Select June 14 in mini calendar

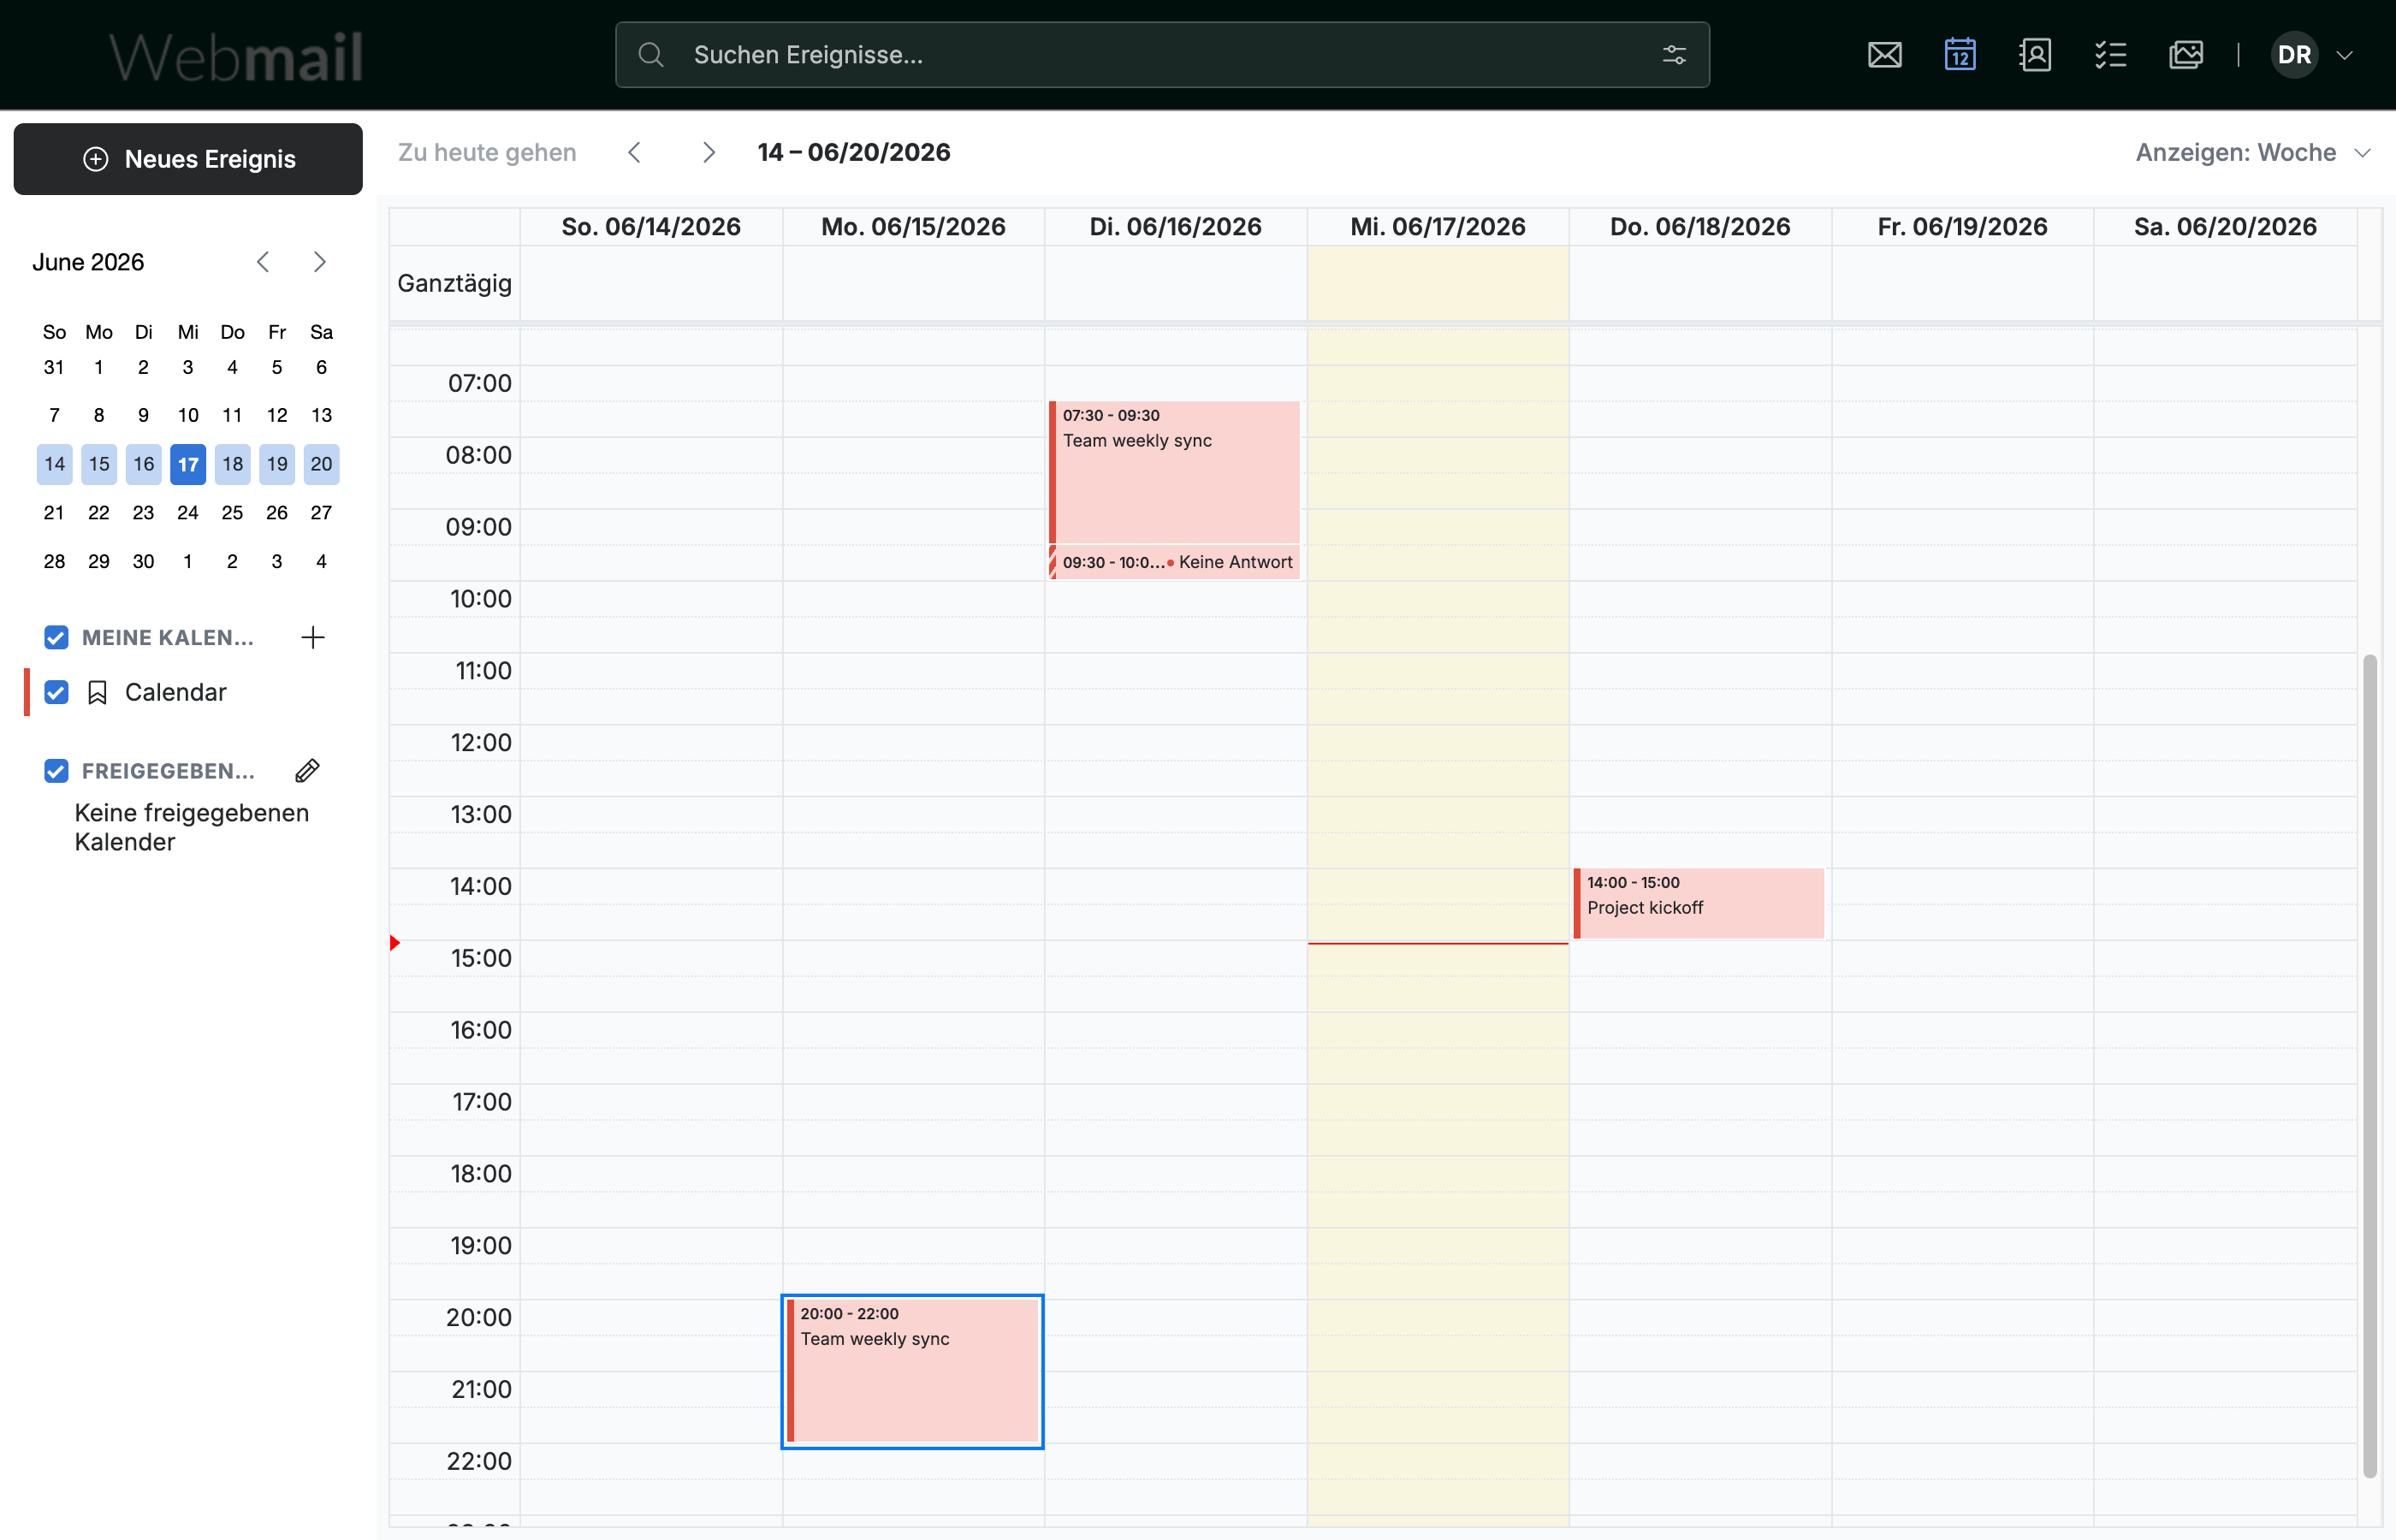[54, 464]
